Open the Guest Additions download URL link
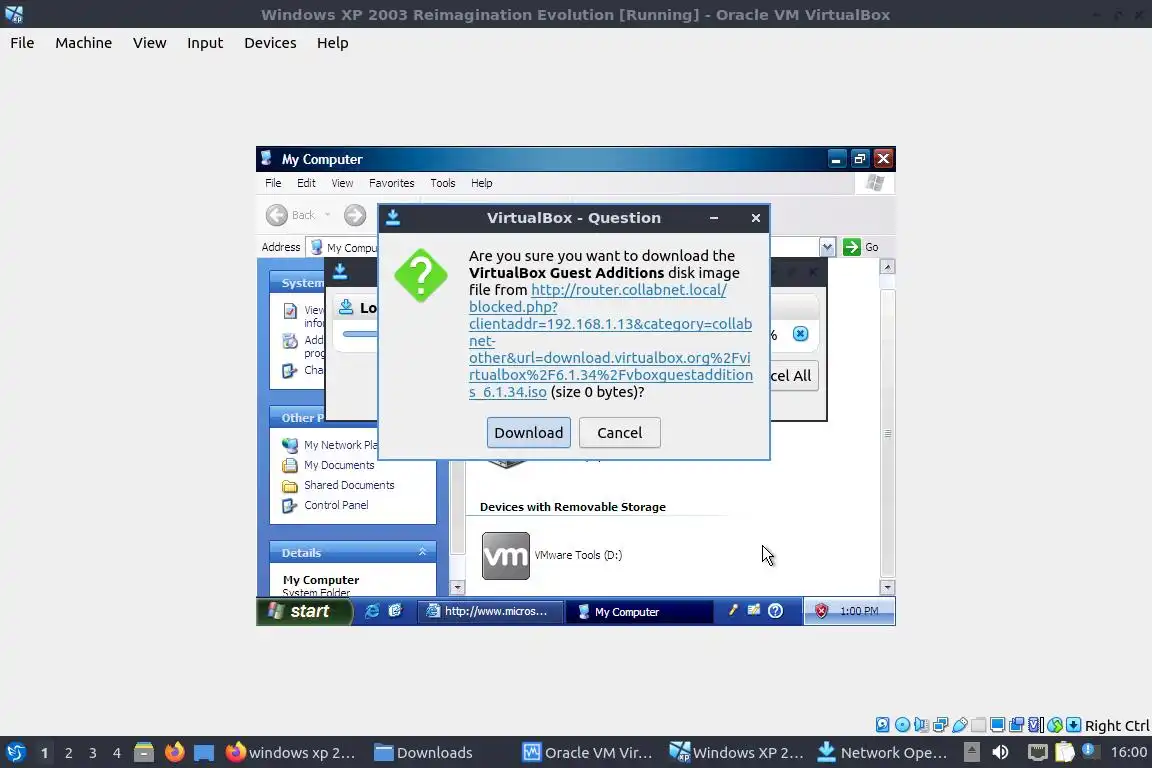The height and width of the screenshot is (768, 1152). point(611,340)
